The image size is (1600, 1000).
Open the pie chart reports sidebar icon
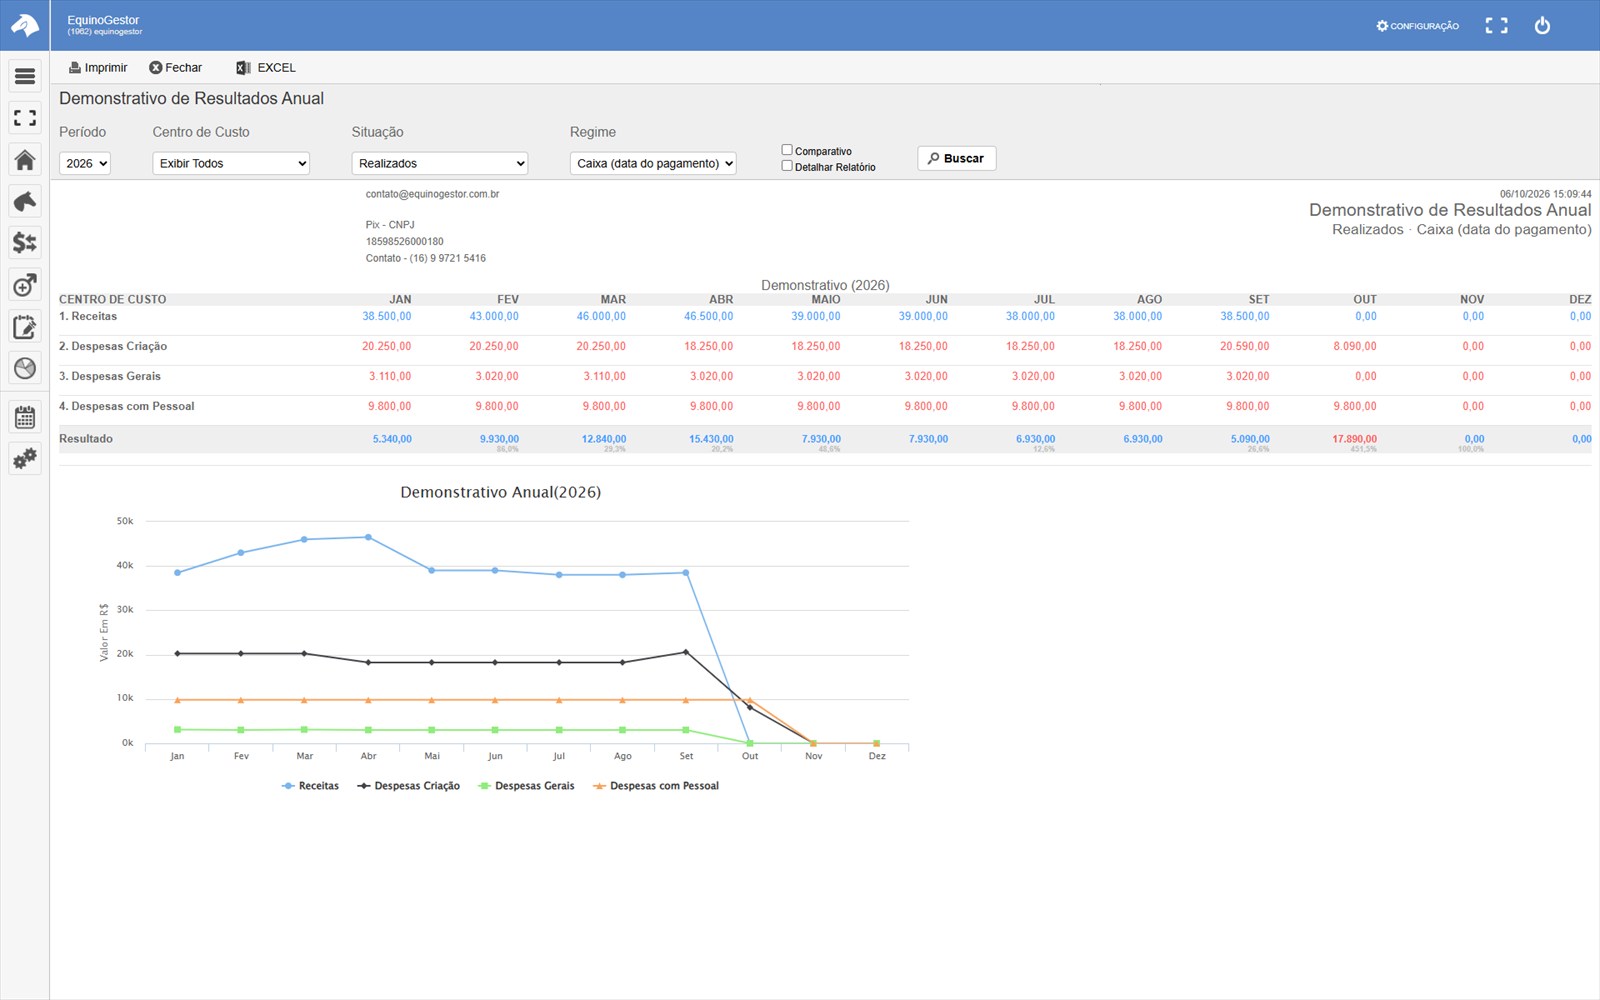point(25,368)
